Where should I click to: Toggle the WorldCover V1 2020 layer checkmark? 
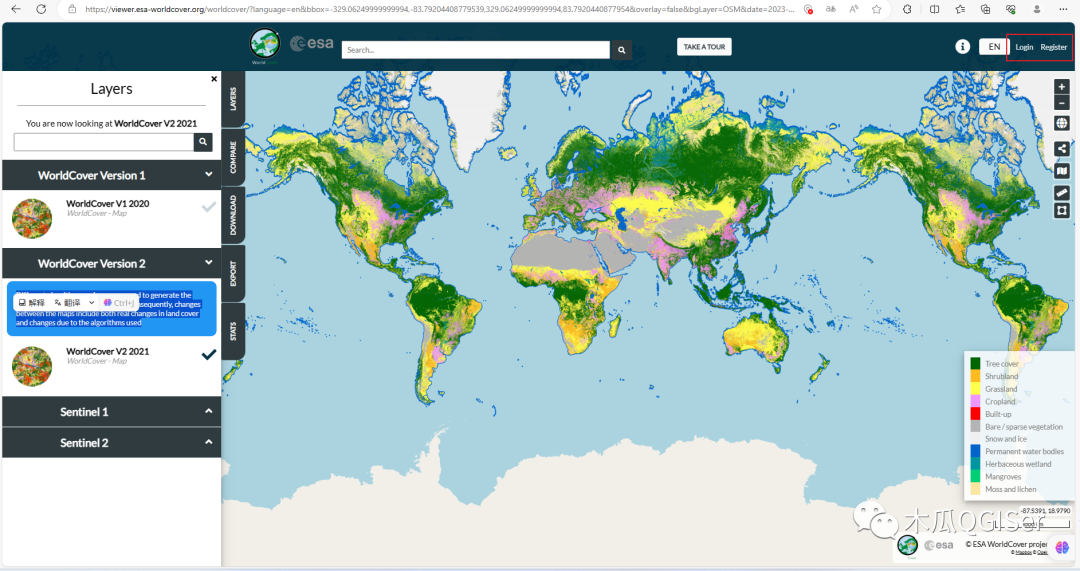[208, 207]
